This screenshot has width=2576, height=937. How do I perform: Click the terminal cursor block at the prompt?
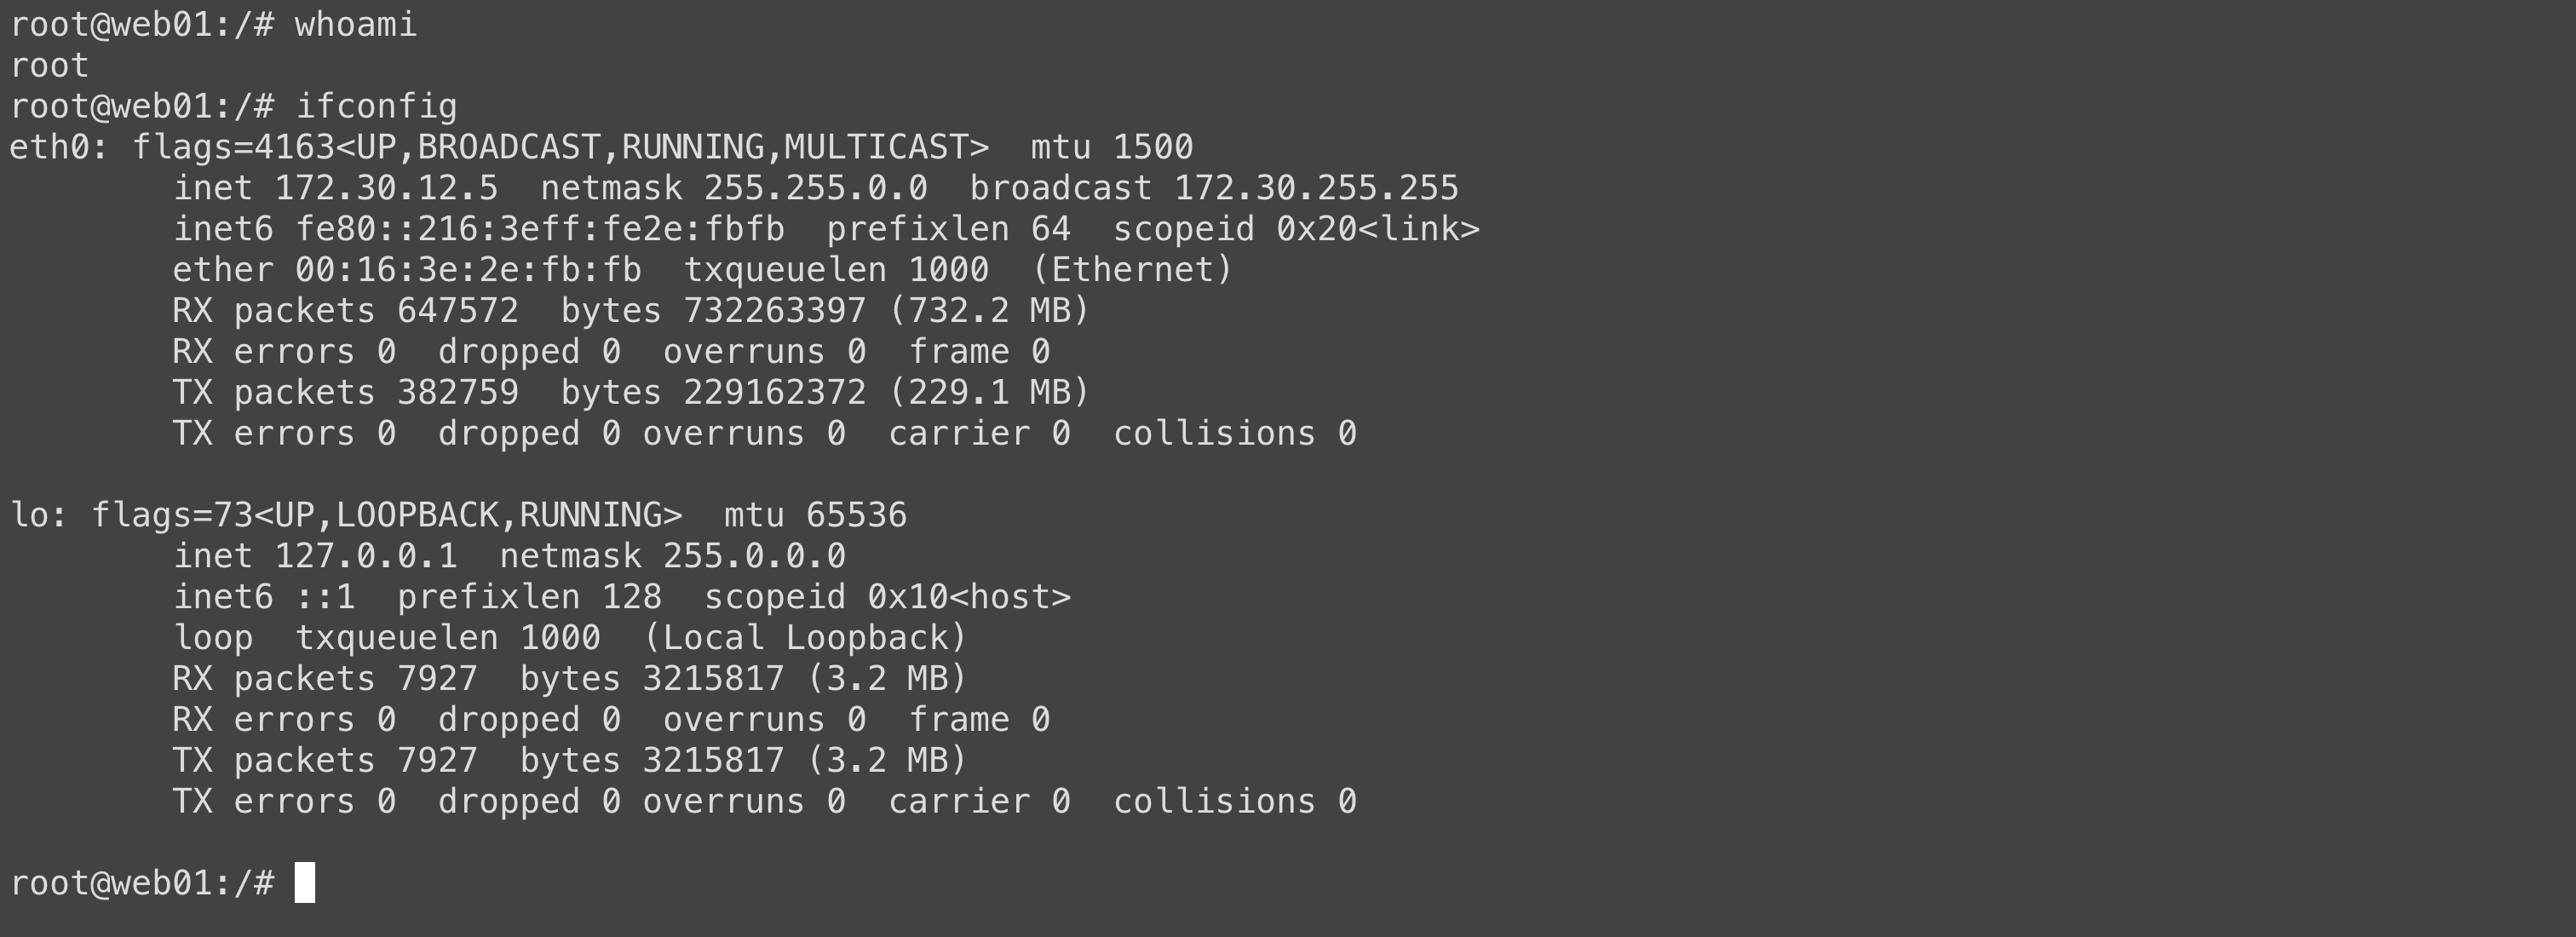(x=305, y=883)
